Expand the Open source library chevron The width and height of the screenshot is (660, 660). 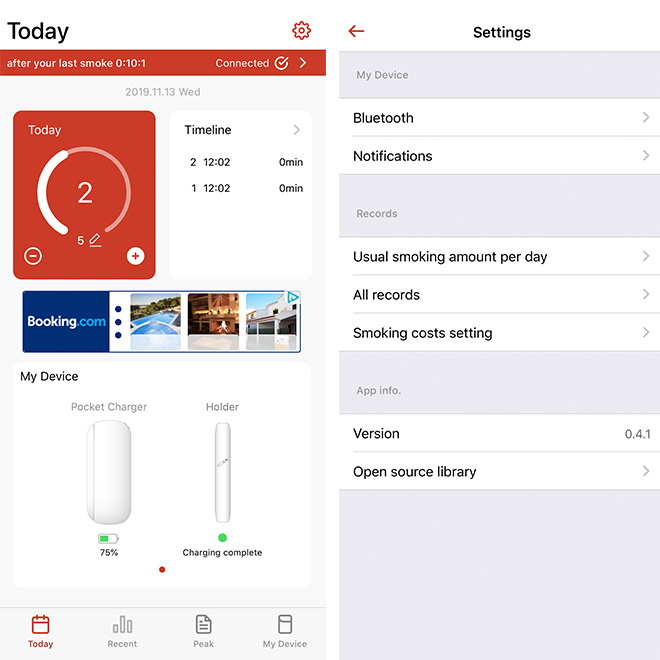[646, 471]
